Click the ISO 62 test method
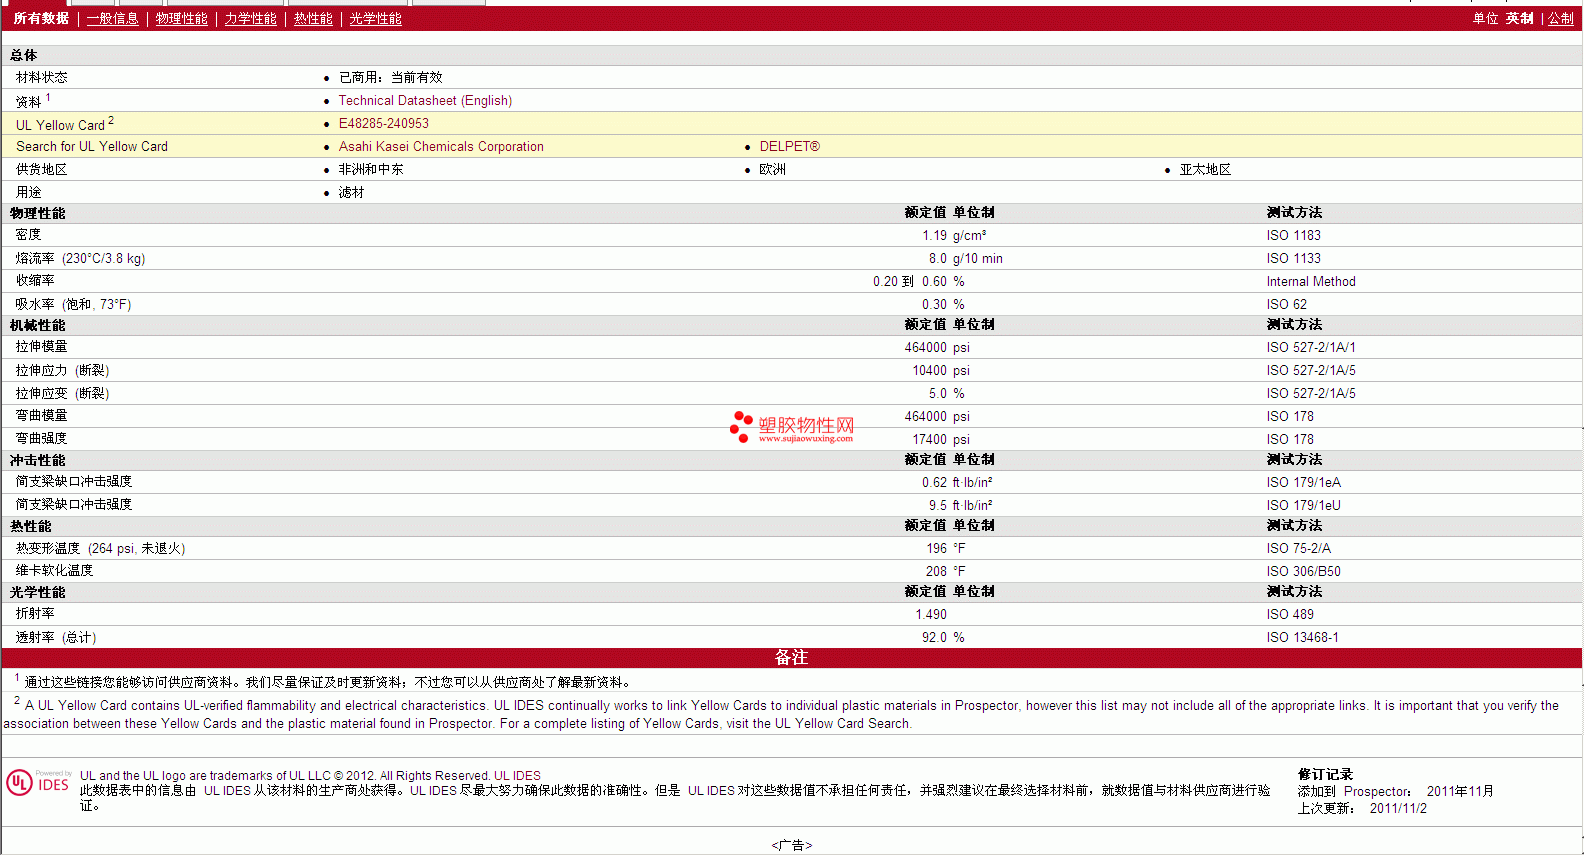Screen dimensions: 1584x855 pyautogui.click(x=1287, y=305)
